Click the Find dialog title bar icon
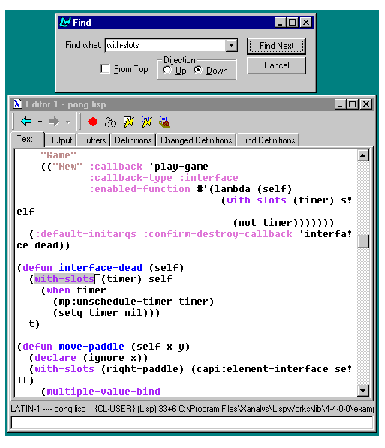This screenshot has height=448, width=385. point(65,22)
